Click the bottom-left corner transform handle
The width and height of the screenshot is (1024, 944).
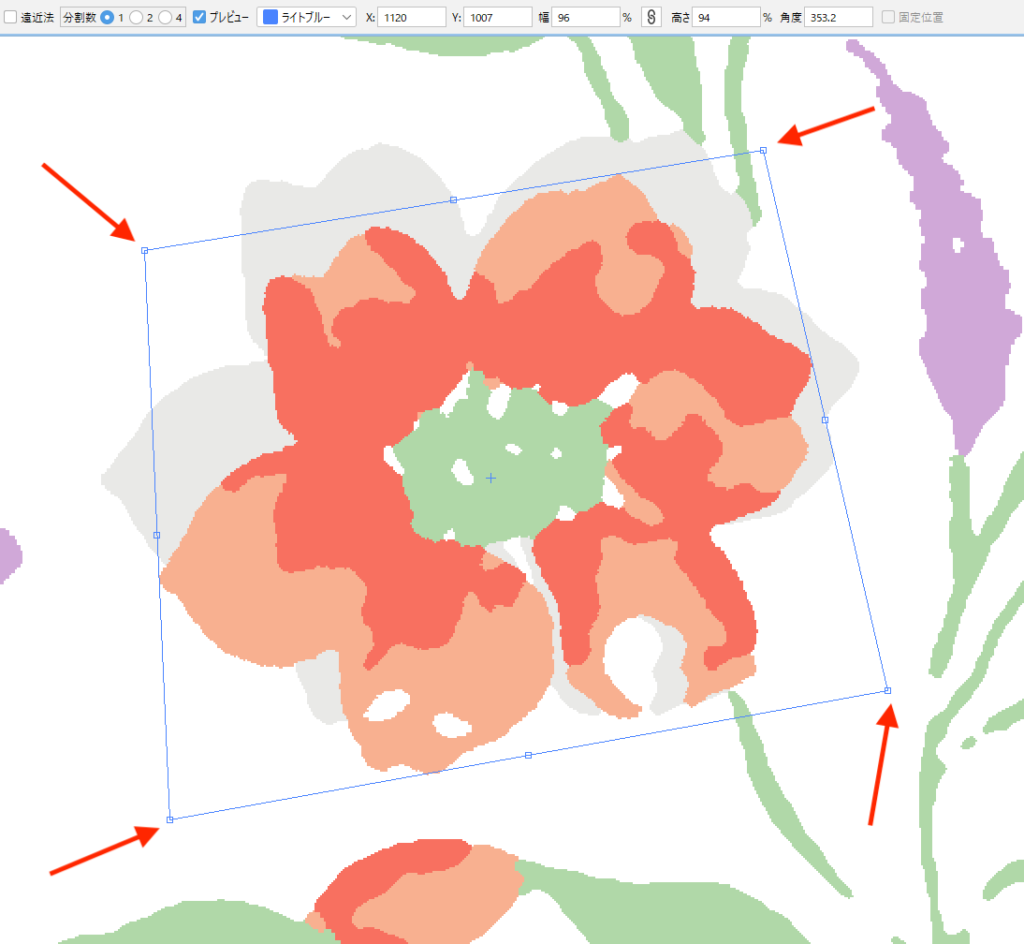point(170,820)
